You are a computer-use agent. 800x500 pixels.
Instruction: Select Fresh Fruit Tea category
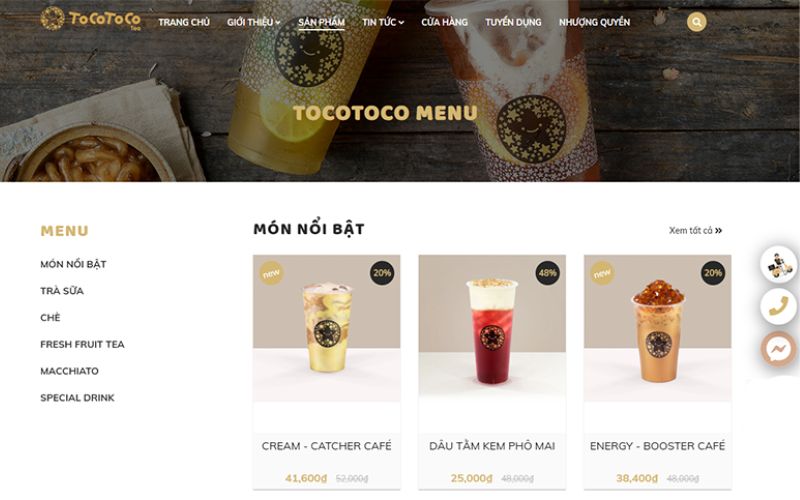click(82, 344)
